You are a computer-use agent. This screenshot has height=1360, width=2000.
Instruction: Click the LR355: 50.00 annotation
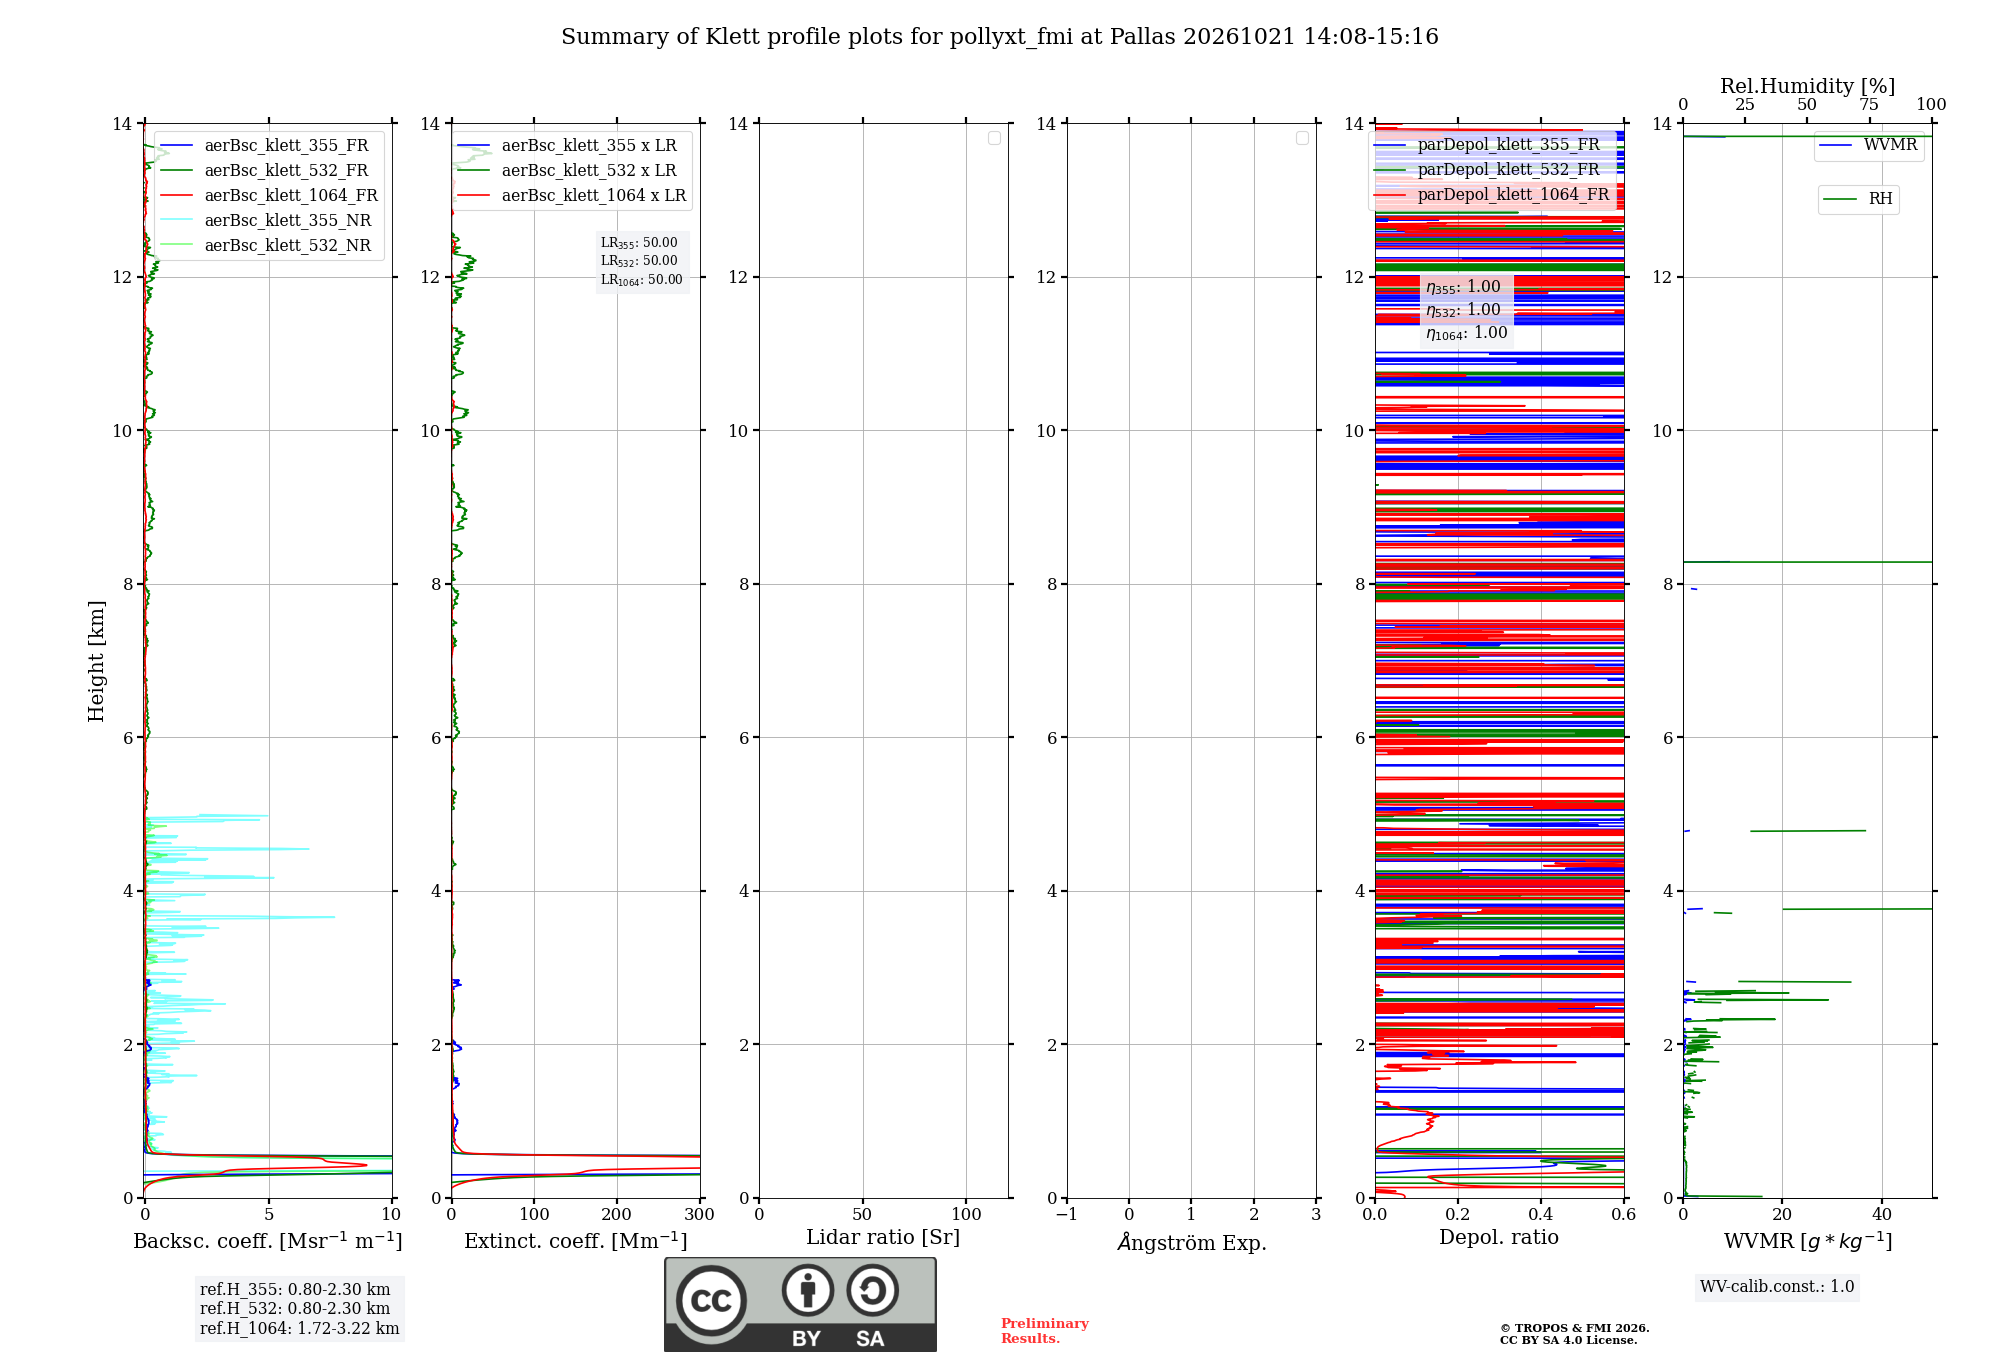tap(639, 243)
